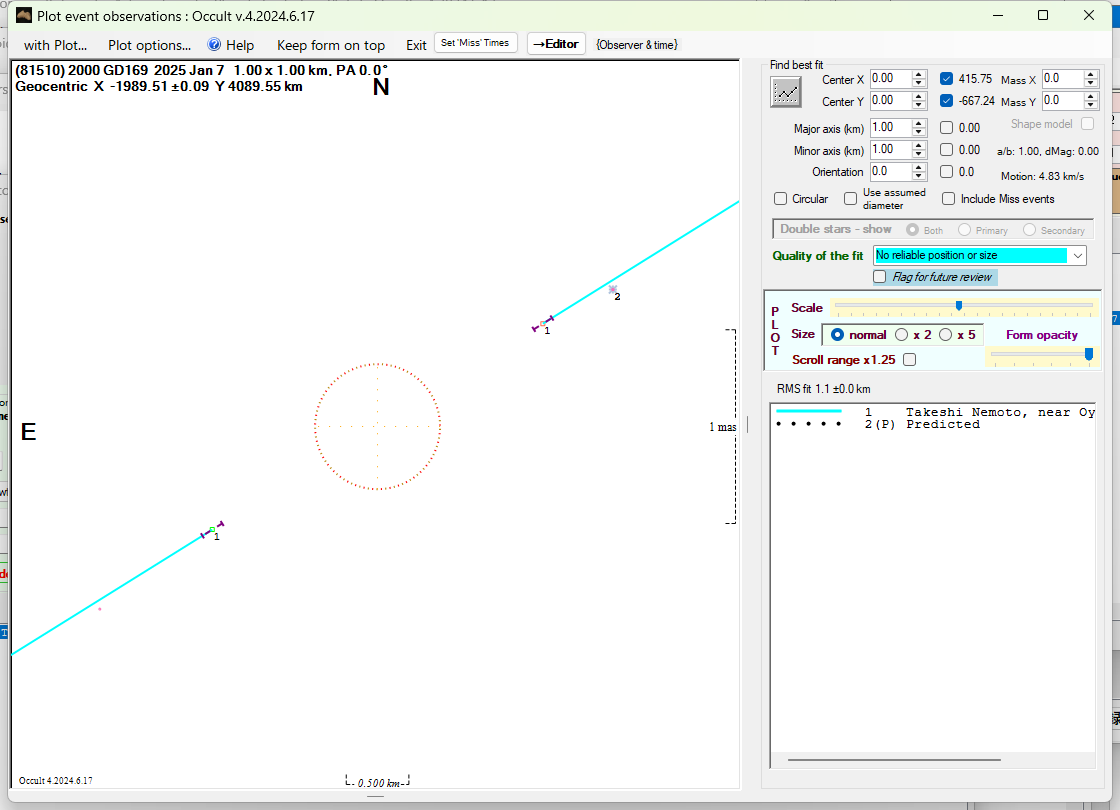Screen dimensions: 1120x810
Task: Click the Center Y input field
Action: tap(889, 101)
